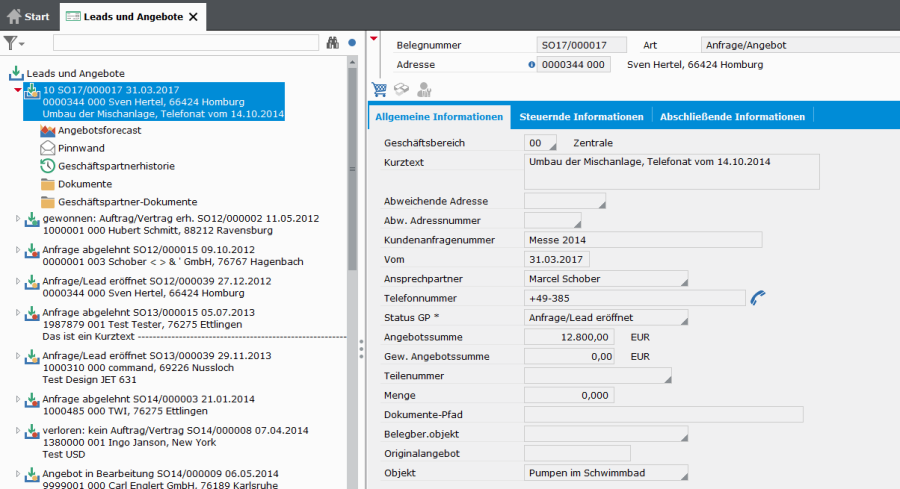
Task: Click the Gew. Angebotssumme field 0,00
Action: pyautogui.click(x=569, y=356)
